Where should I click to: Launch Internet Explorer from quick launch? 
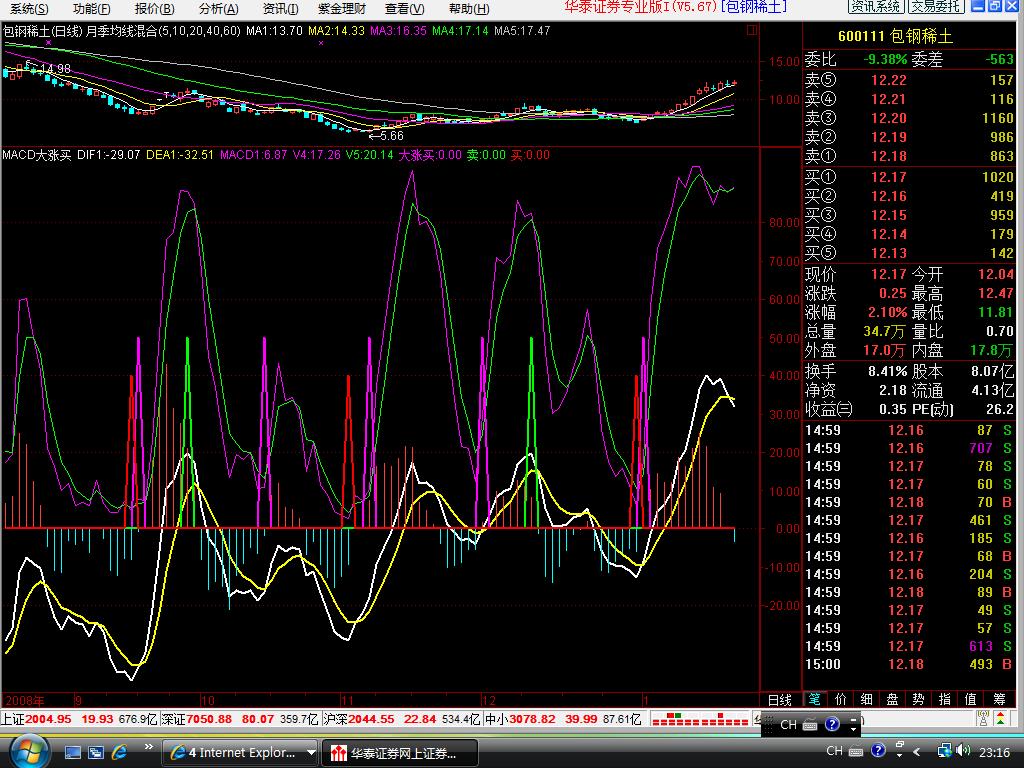pos(119,752)
